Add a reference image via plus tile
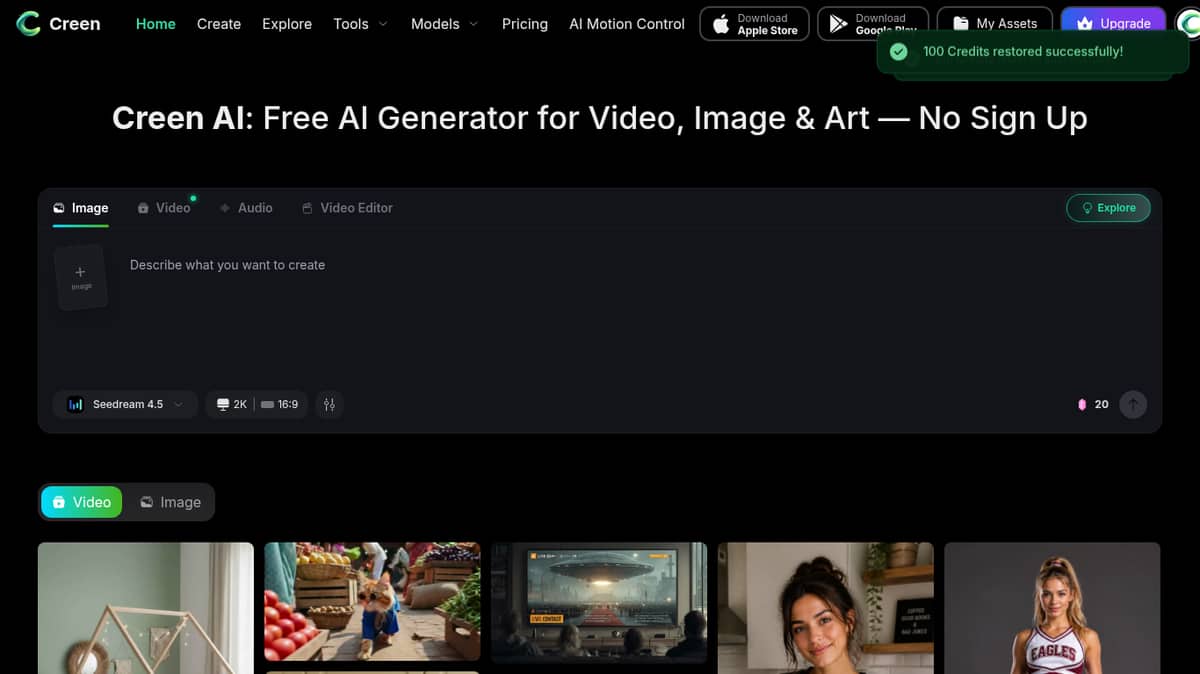The image size is (1200, 674). point(81,277)
